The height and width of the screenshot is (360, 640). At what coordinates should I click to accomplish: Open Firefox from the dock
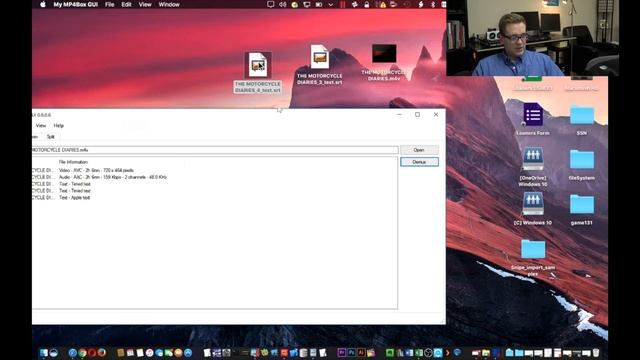pyautogui.click(x=102, y=353)
